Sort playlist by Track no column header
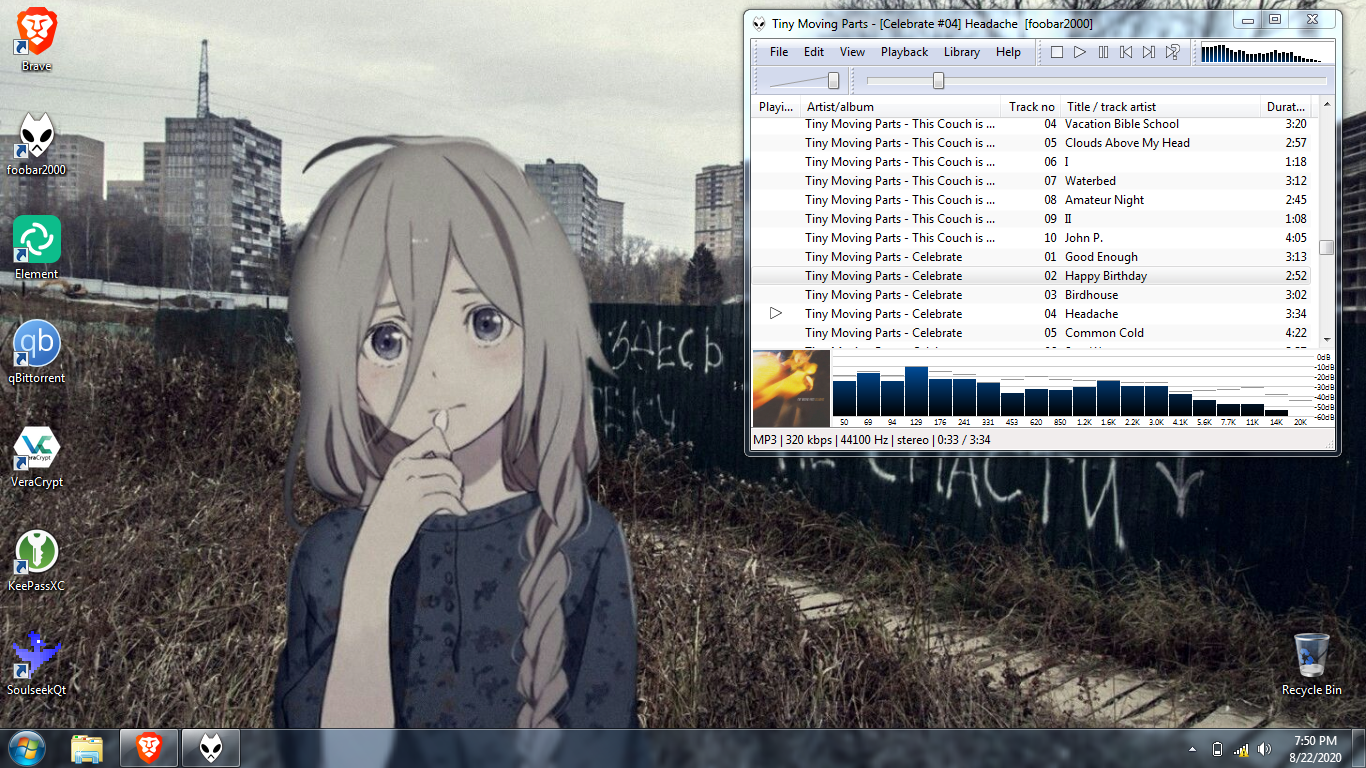This screenshot has height=768, width=1366. (x=1031, y=107)
